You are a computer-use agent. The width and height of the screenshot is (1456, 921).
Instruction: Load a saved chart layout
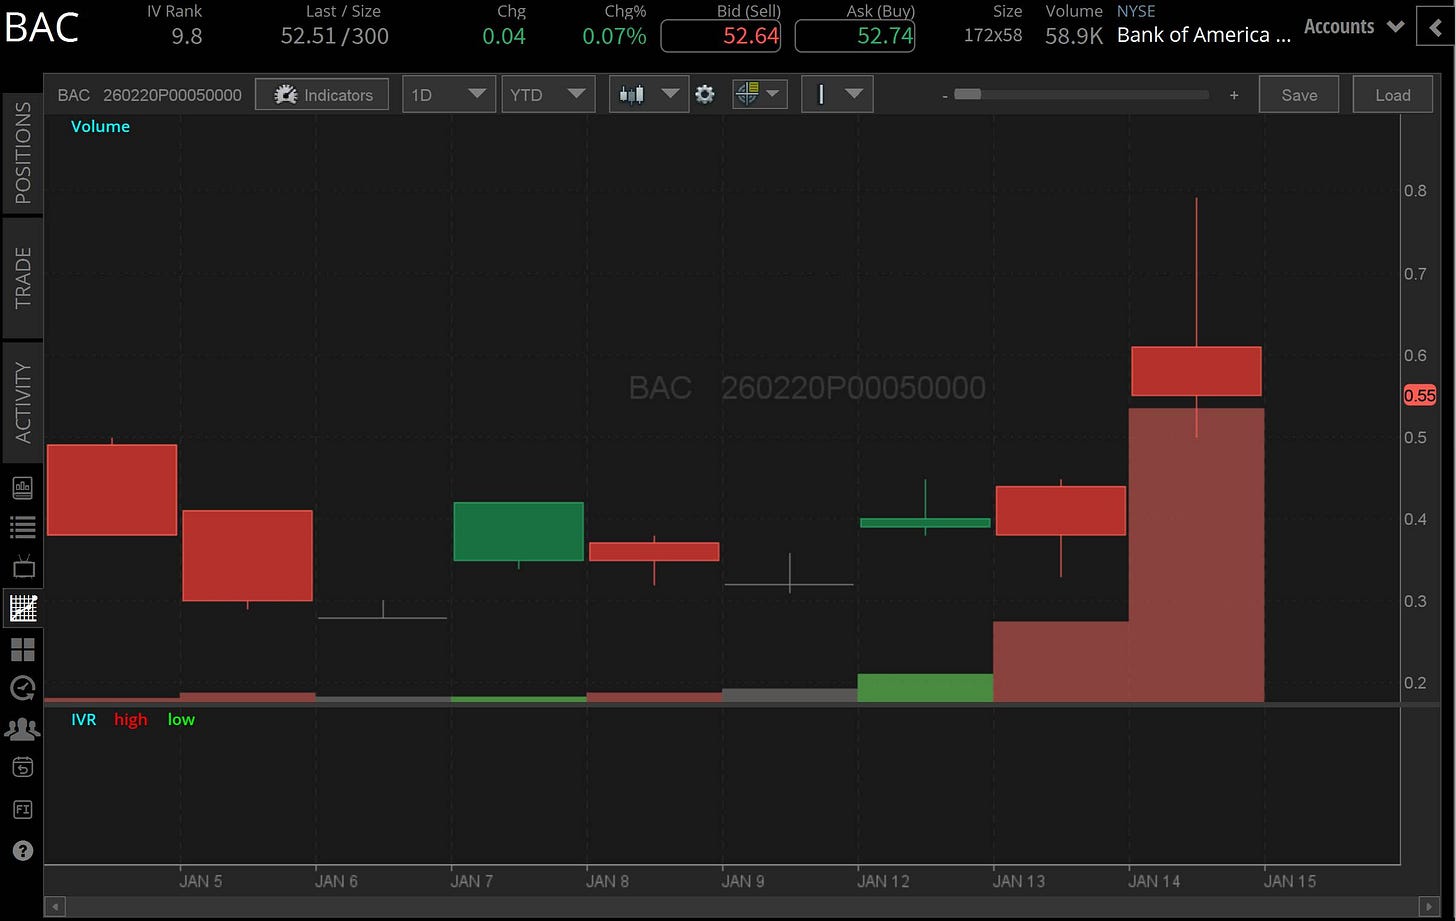tap(1392, 95)
